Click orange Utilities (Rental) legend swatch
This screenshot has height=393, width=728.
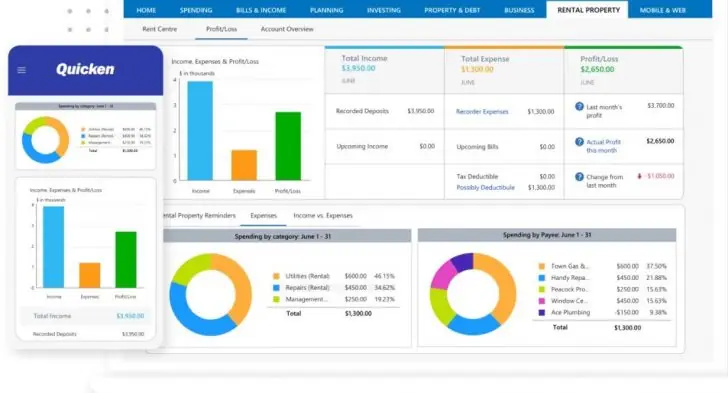(276, 276)
